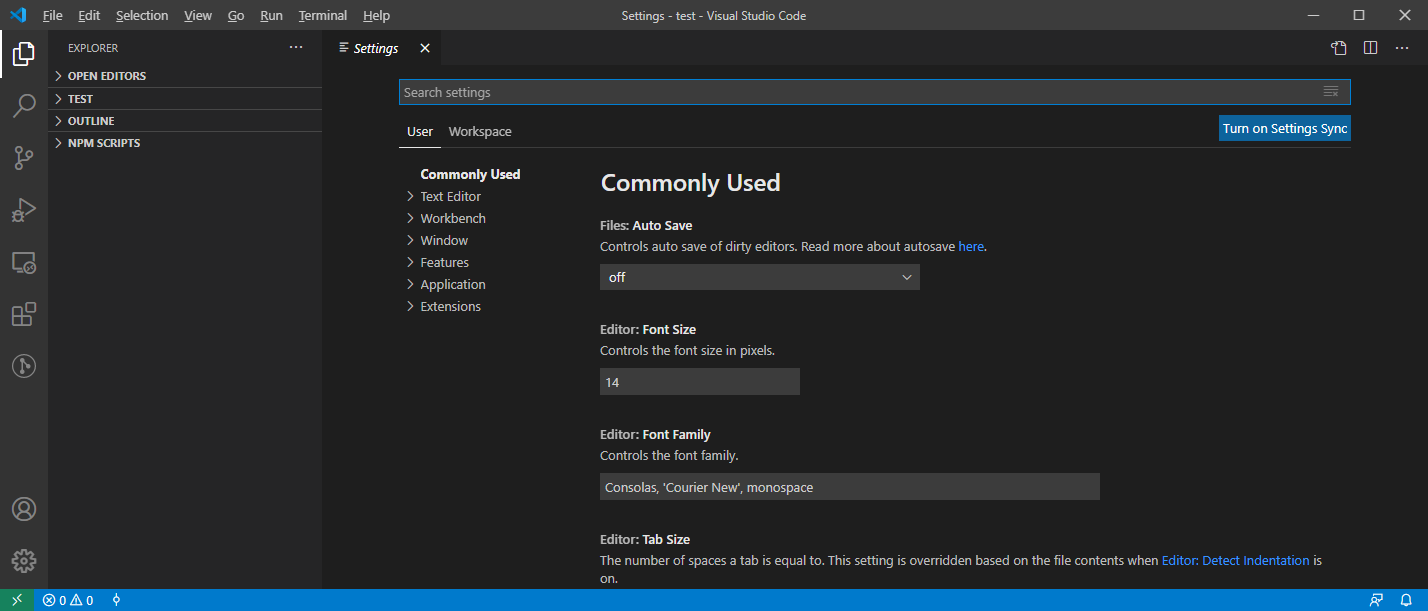Click the VS Code logo icon
The height and width of the screenshot is (611, 1428).
tap(18, 15)
